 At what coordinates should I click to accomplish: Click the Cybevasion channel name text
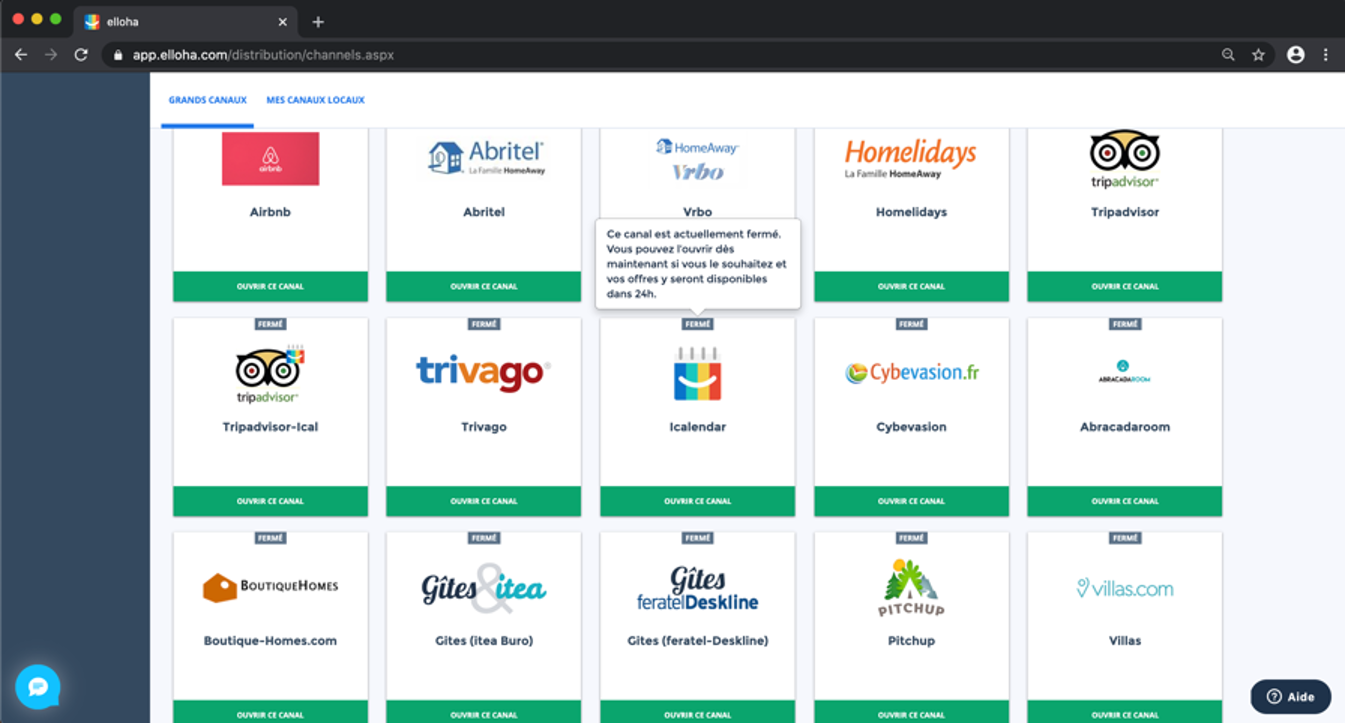pos(911,427)
